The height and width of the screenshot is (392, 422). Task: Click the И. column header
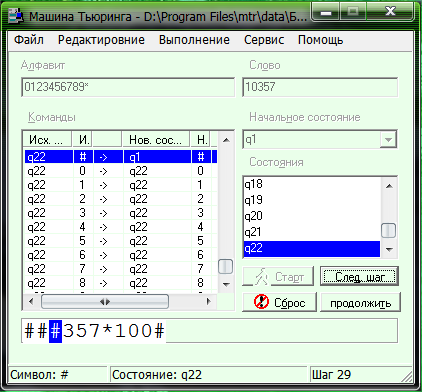click(83, 140)
